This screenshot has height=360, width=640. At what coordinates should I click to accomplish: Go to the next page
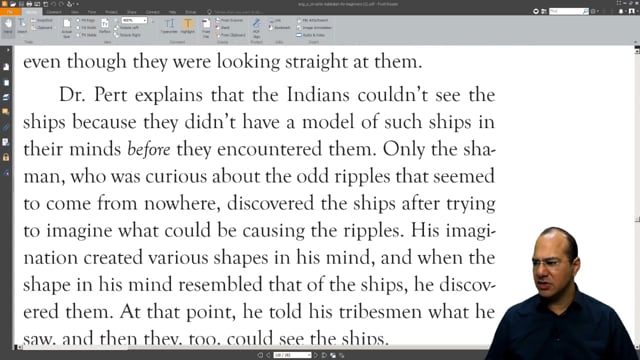316,355
